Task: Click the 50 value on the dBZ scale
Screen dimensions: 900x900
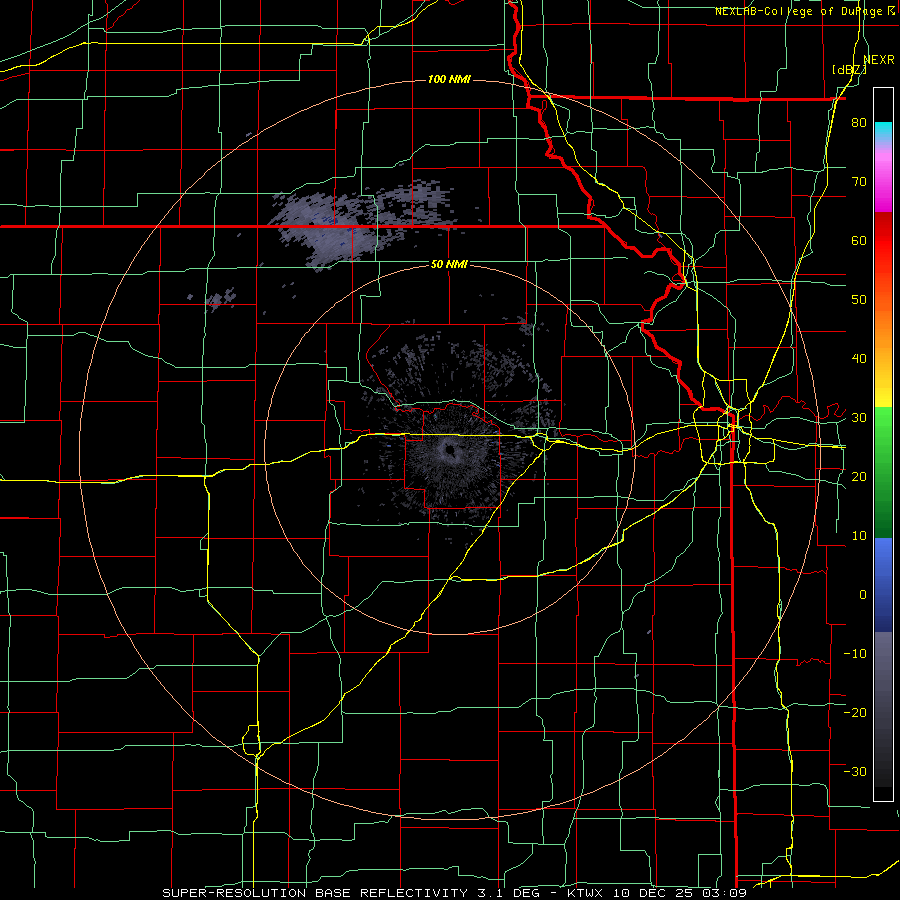Action: (859, 300)
